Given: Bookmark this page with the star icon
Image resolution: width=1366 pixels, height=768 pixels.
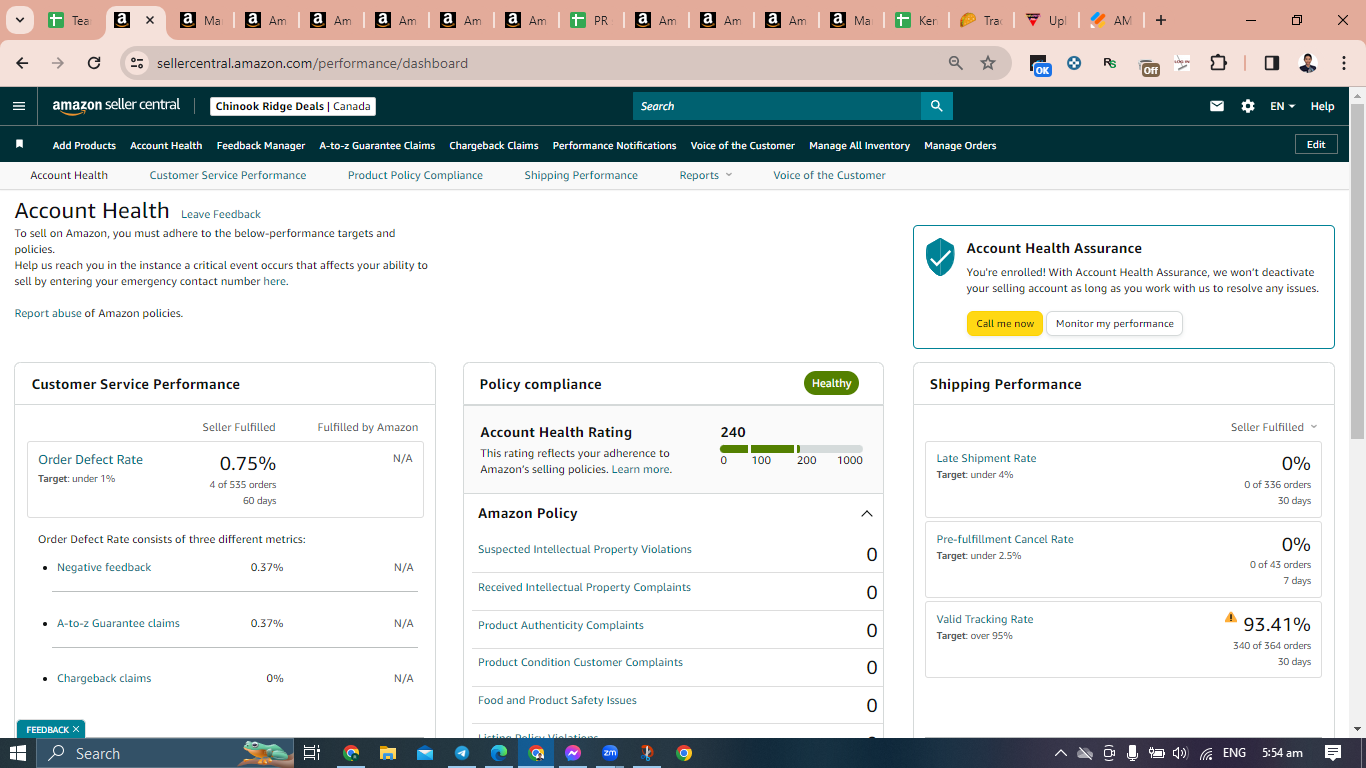Looking at the screenshot, I should click(x=988, y=63).
